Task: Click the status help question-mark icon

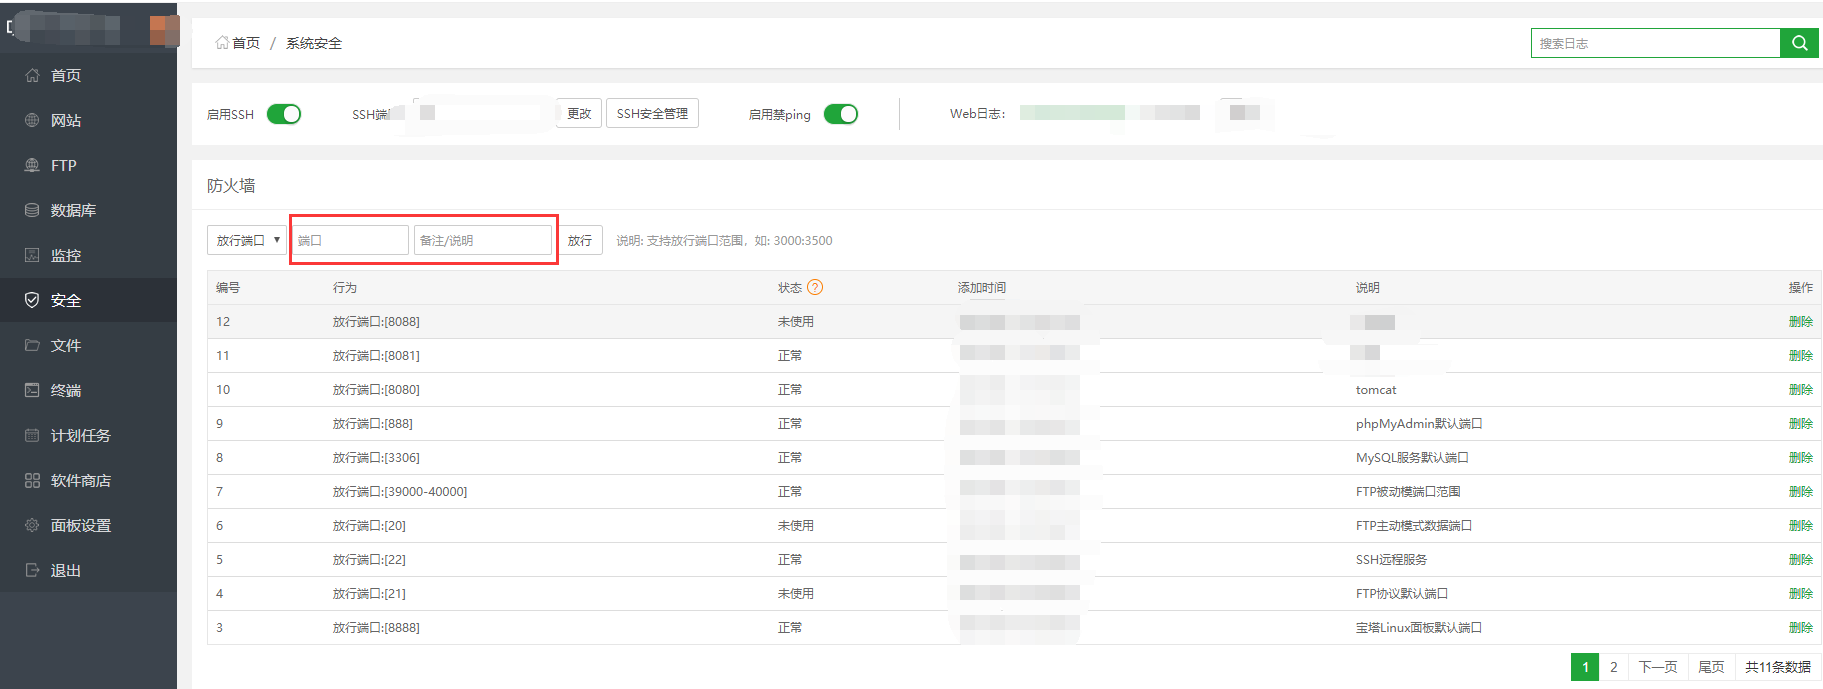Action: 815,287
